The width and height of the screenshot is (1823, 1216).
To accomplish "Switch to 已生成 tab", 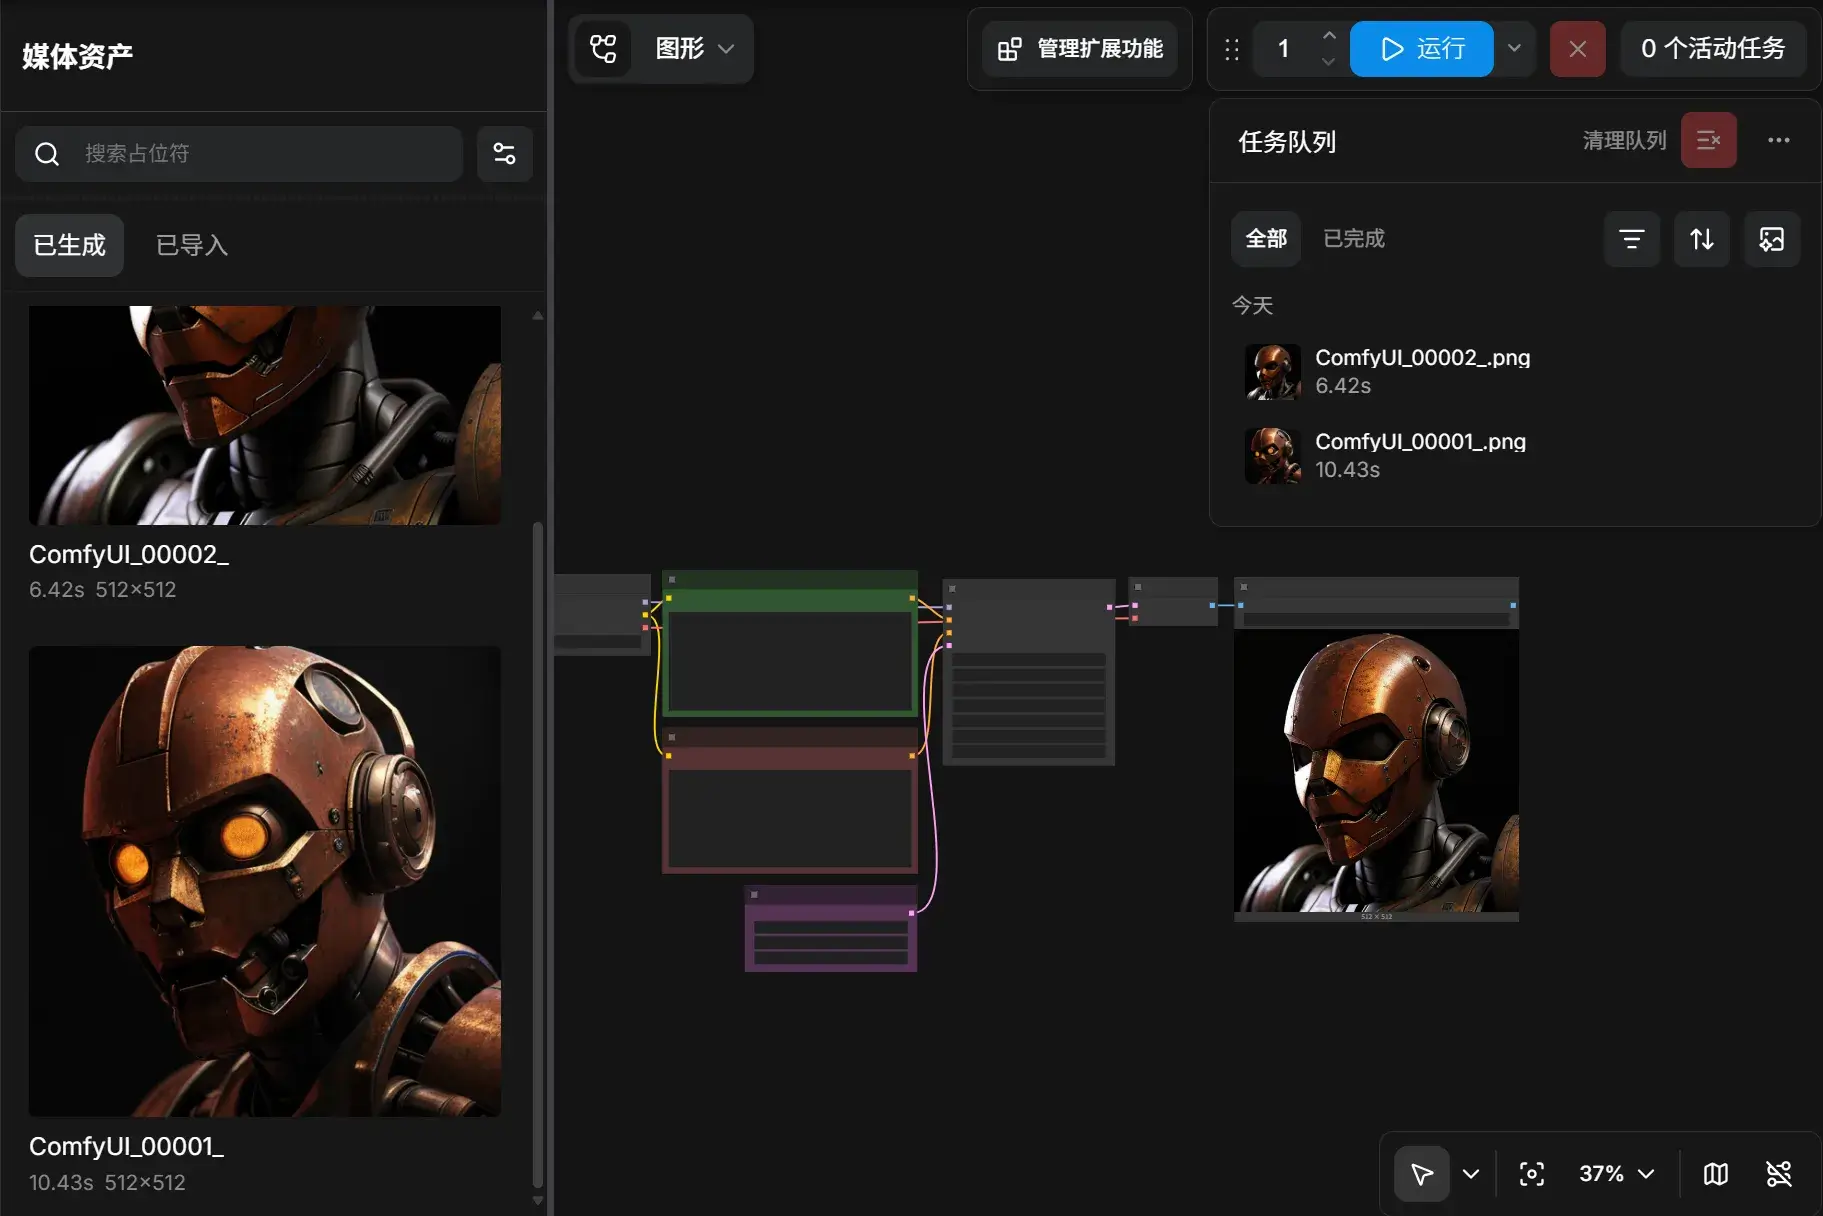I will click(x=69, y=245).
